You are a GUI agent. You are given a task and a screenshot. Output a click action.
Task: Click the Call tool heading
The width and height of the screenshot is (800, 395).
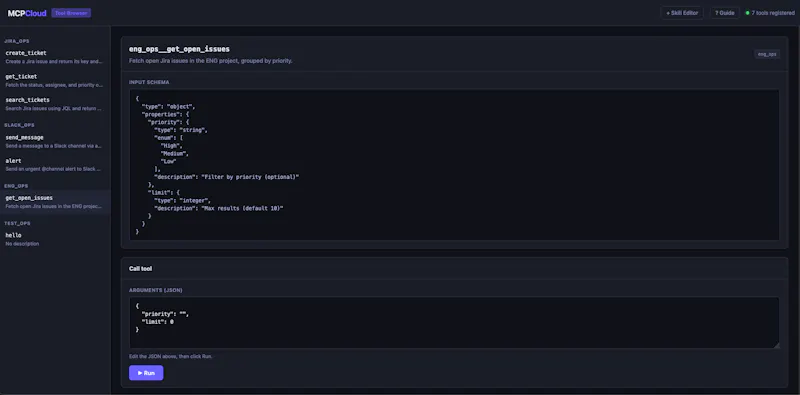pyautogui.click(x=140, y=268)
